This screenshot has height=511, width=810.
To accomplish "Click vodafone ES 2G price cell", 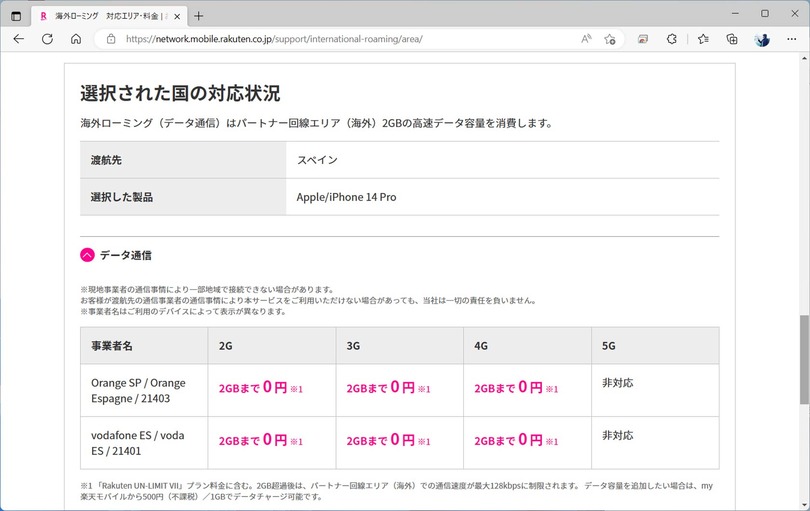I will coord(272,443).
